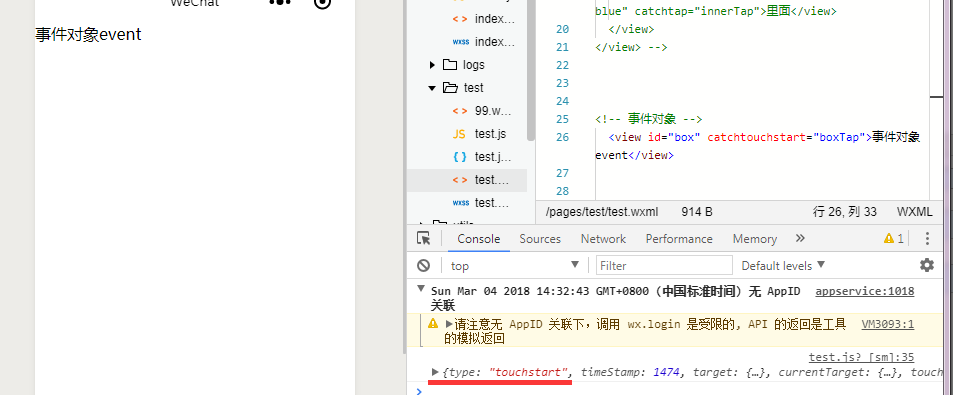Click the WXML language indicator in status bar
The image size is (953, 395).
914,211
